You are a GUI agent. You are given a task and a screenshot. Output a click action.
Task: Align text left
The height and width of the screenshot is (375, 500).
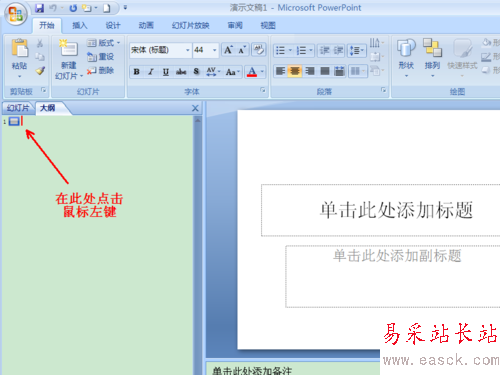click(280, 71)
